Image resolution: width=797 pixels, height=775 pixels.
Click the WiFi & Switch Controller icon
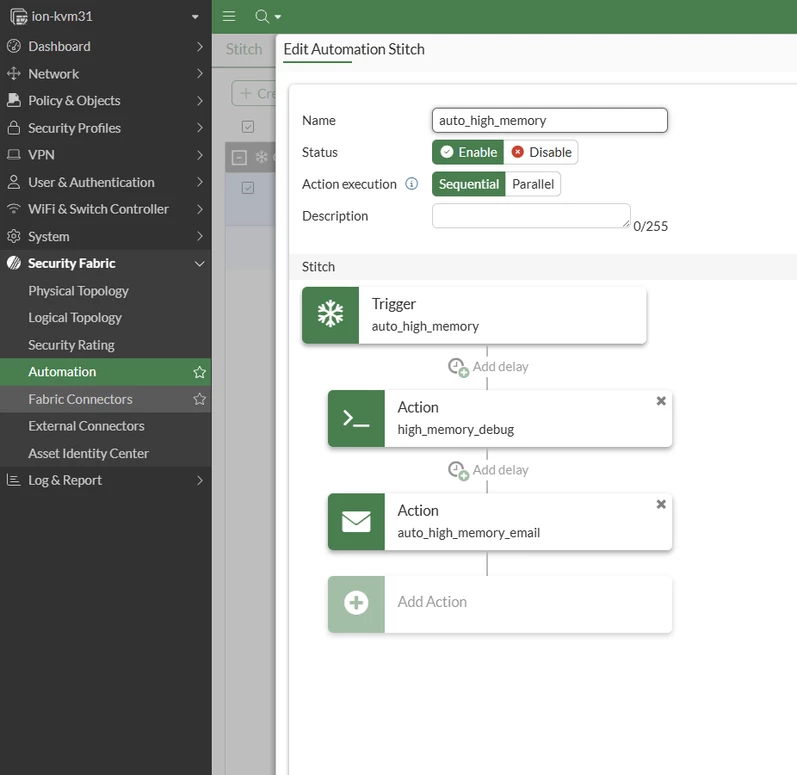[14, 208]
